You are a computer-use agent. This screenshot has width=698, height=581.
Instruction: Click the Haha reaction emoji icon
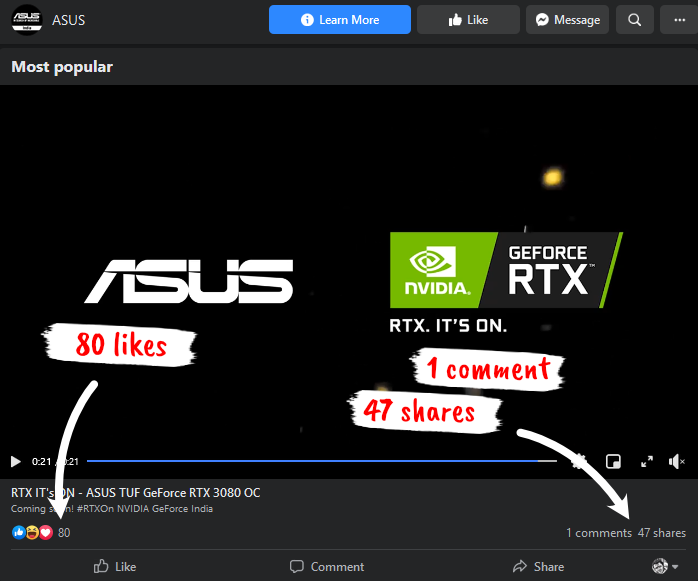[32, 532]
